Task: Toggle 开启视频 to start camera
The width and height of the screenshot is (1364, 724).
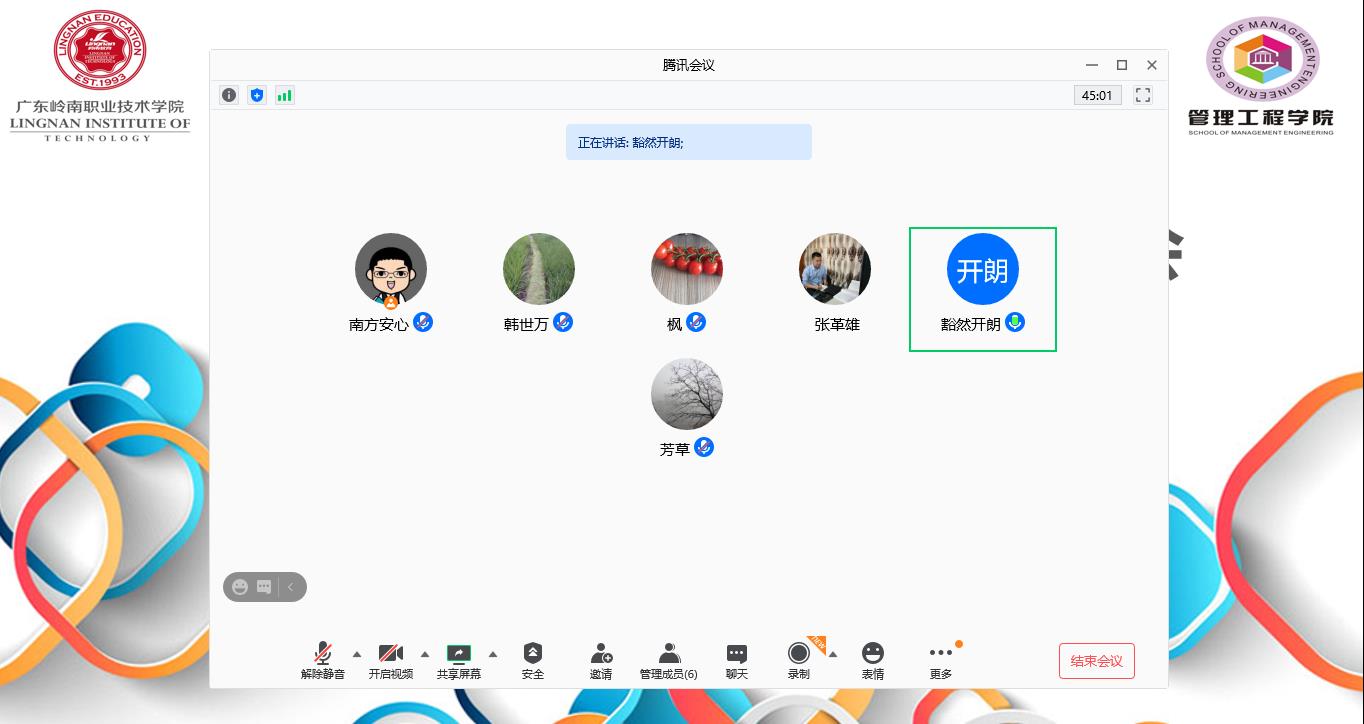Action: click(391, 660)
